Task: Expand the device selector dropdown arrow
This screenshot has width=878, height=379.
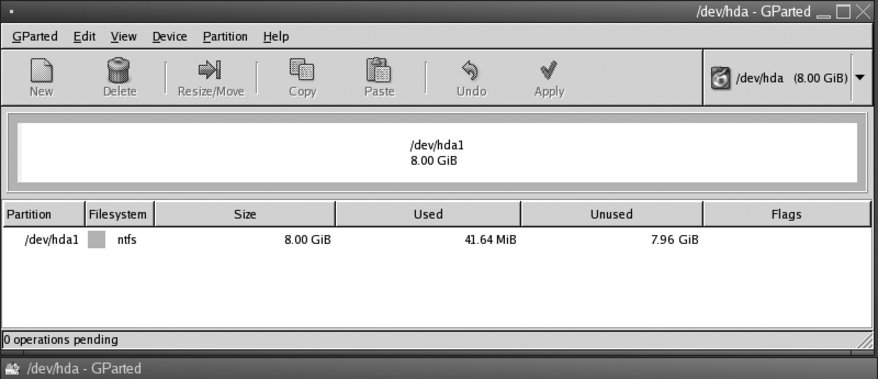Action: 860,78
